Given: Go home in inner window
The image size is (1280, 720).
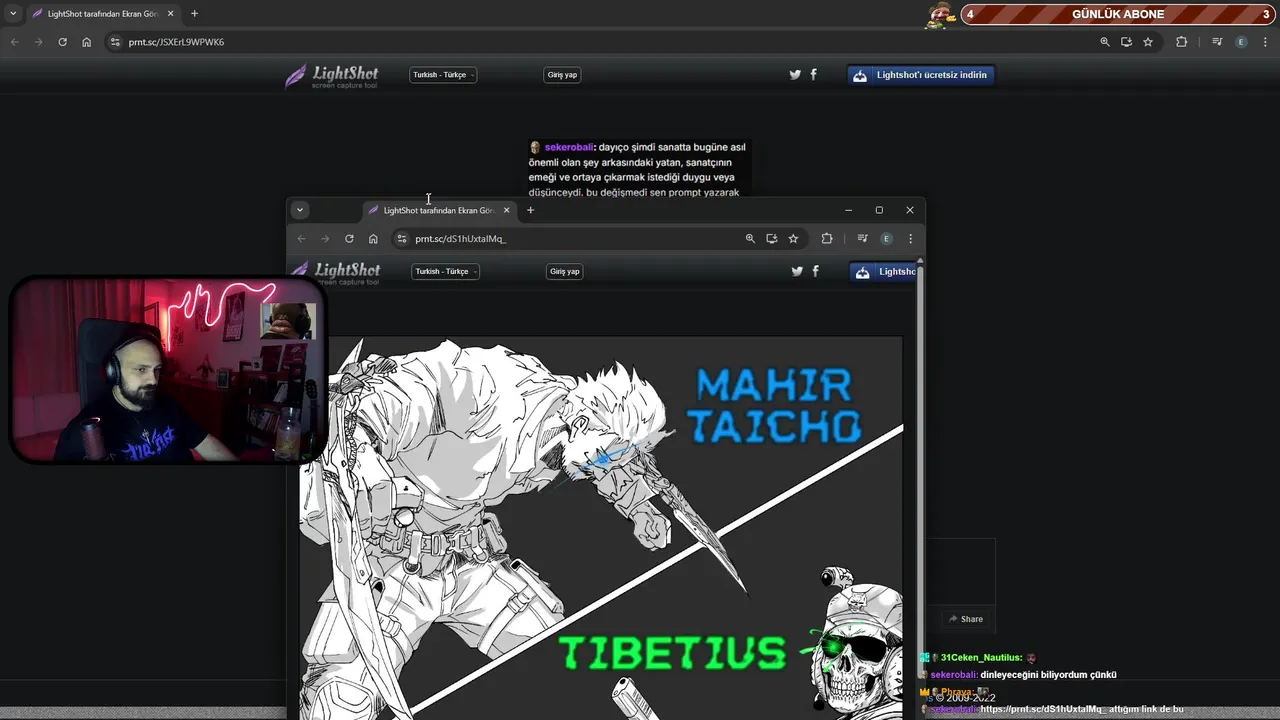Looking at the screenshot, I should click(373, 238).
